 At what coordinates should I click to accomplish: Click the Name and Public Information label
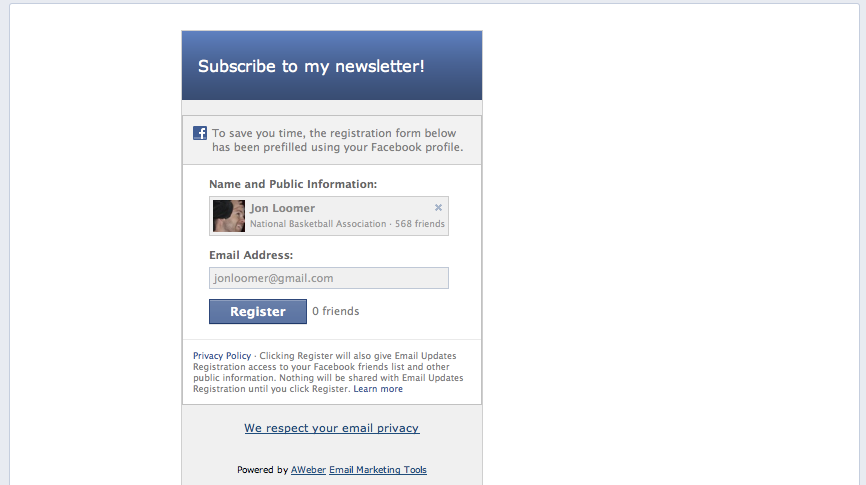click(x=293, y=184)
